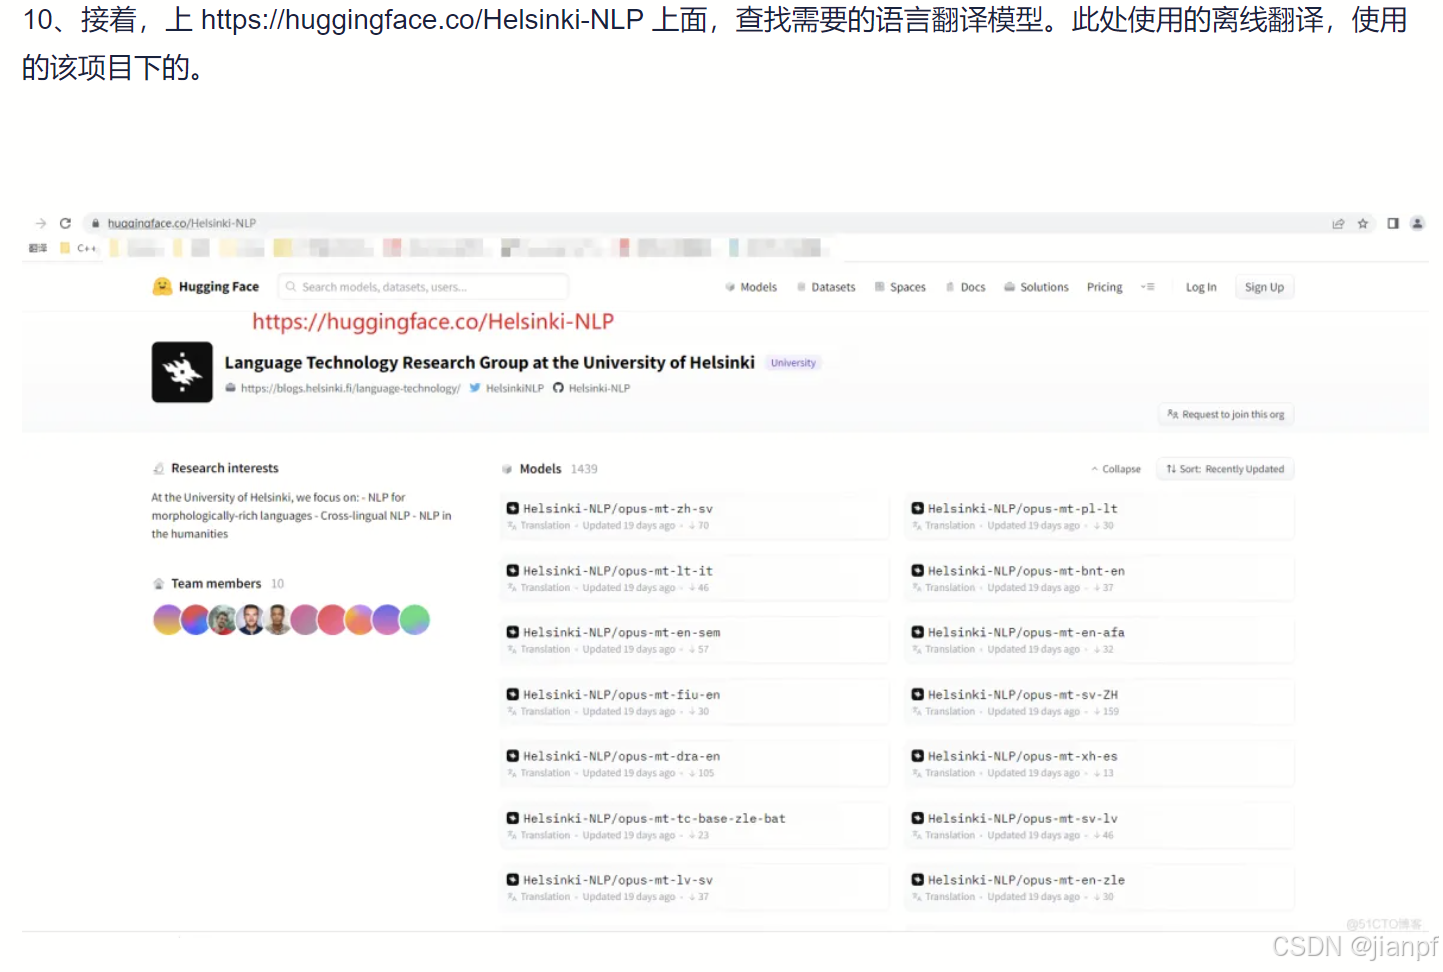Open model Helsinki-NLP/opus-mt-dra-en

(x=695, y=765)
